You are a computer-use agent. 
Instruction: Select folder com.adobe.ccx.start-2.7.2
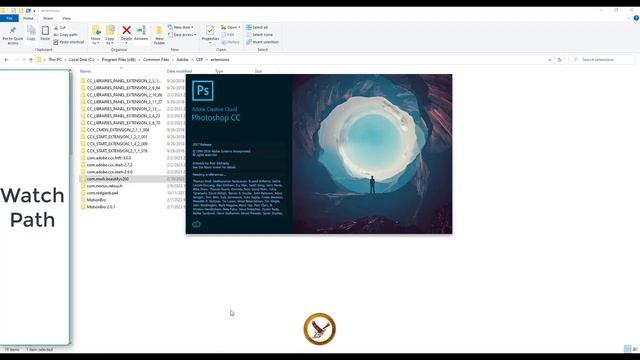(x=109, y=165)
